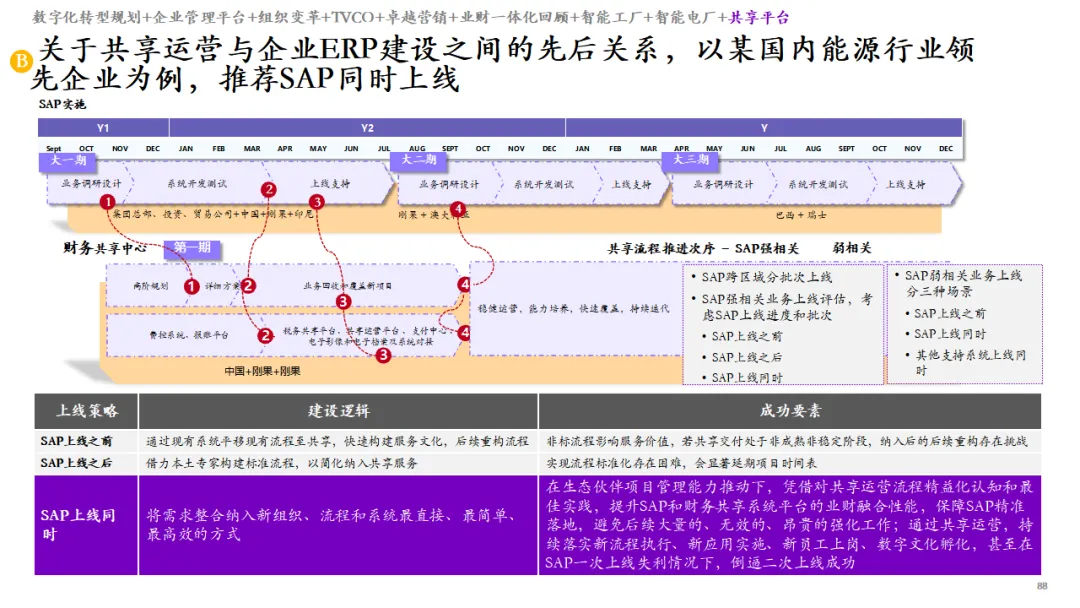The image size is (1080, 608).
Task: Click the 在生态伙伴项目管理能力推动下 purple cell
Action: (x=790, y=525)
